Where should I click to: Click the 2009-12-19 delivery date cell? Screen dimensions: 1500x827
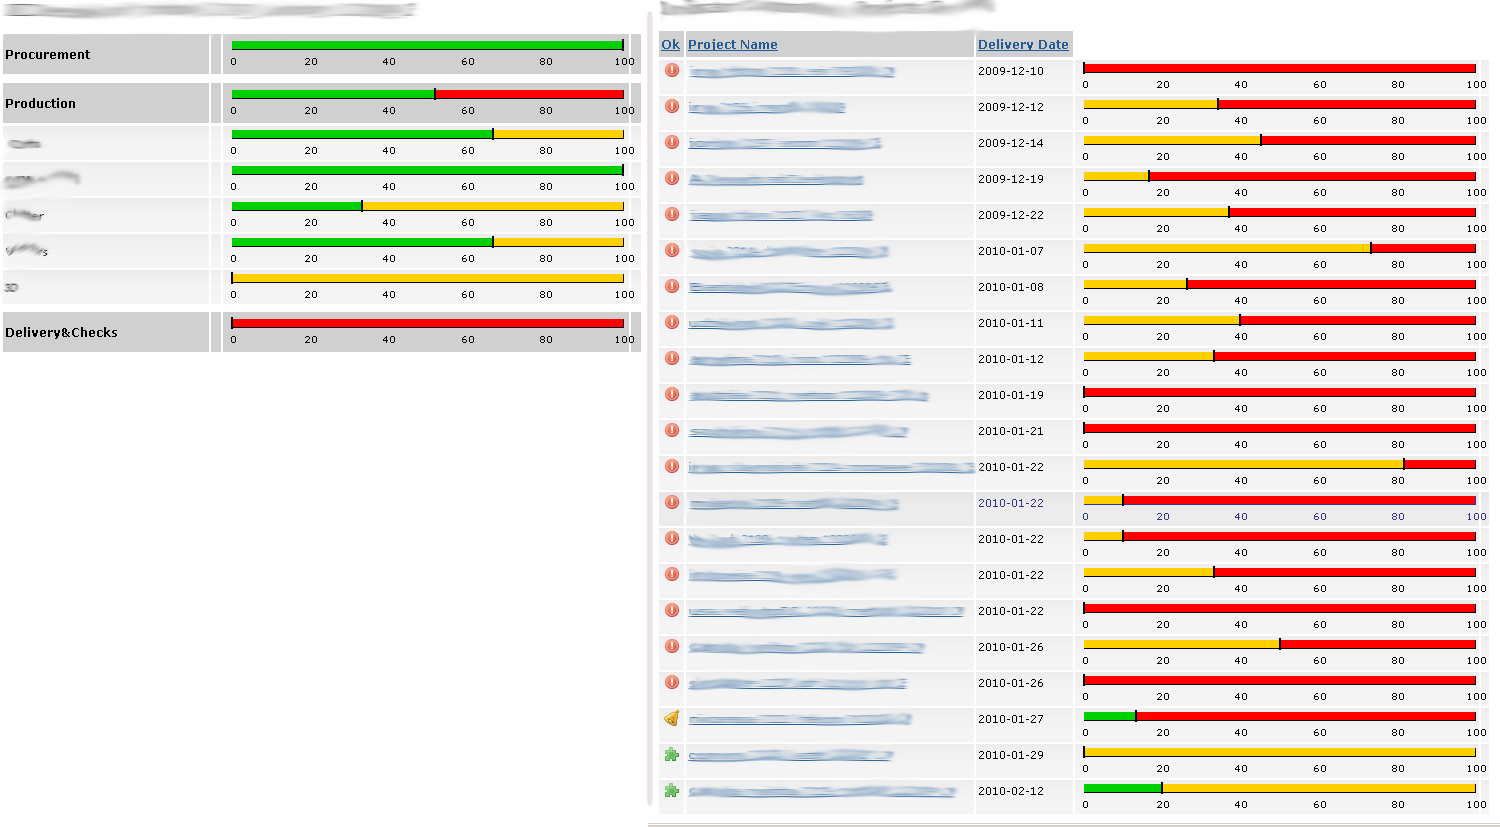1010,179
